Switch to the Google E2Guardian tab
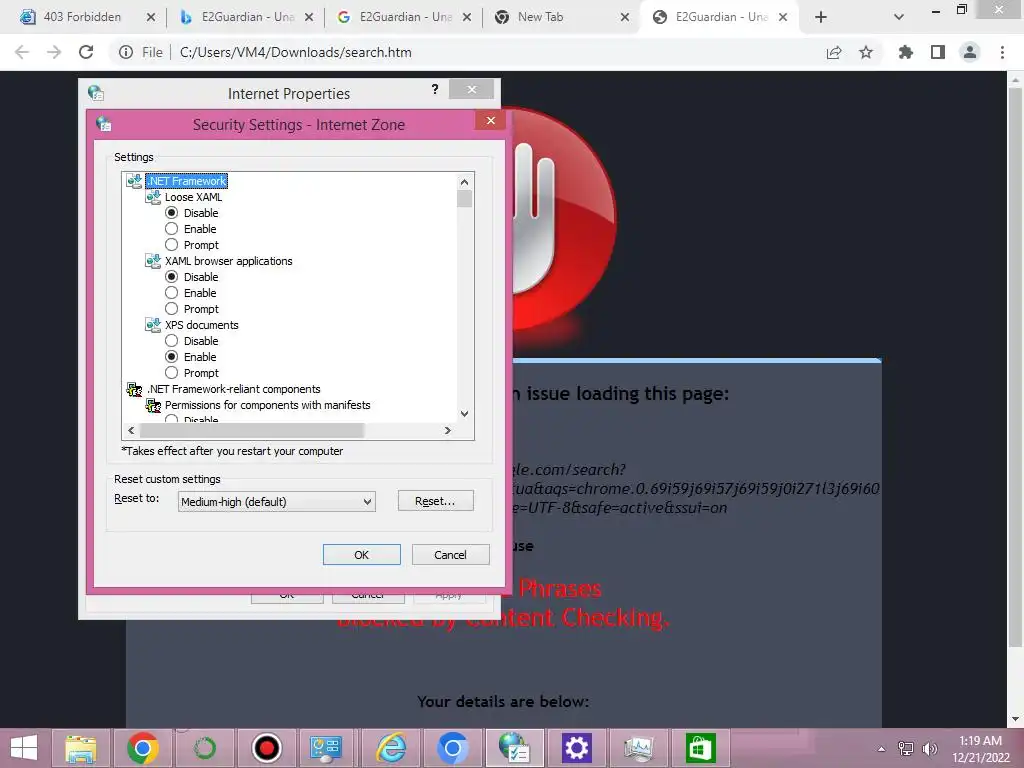The width and height of the screenshot is (1024, 768). click(x=406, y=17)
